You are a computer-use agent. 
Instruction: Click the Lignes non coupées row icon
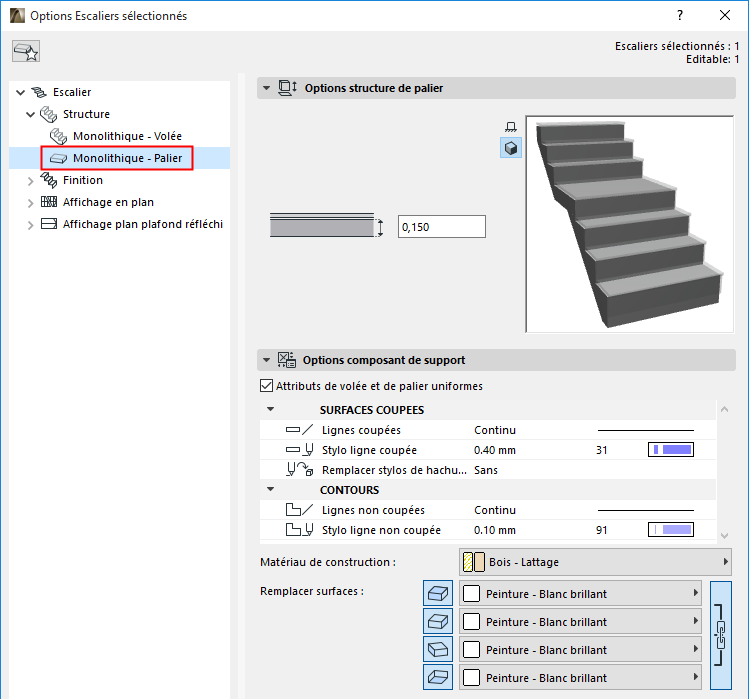(x=300, y=510)
